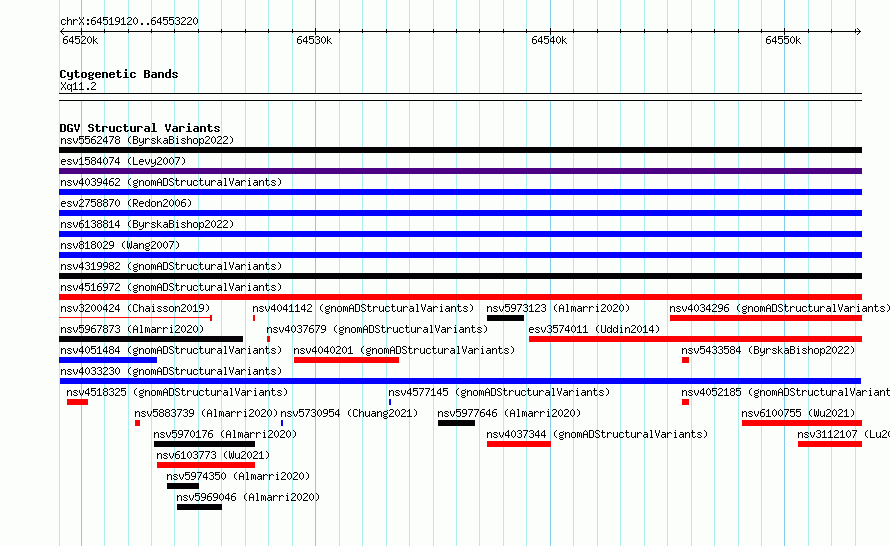Click the esv3574011 (Uddin2014) label
Screen dimensions: 890x546
pos(594,329)
